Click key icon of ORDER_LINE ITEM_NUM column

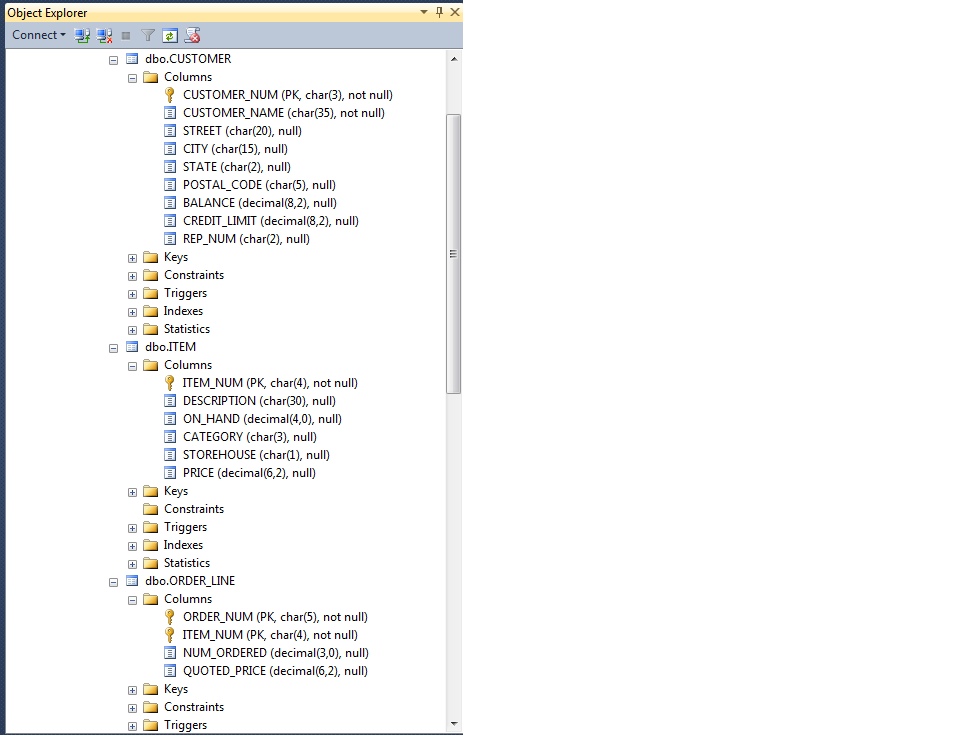(170, 635)
